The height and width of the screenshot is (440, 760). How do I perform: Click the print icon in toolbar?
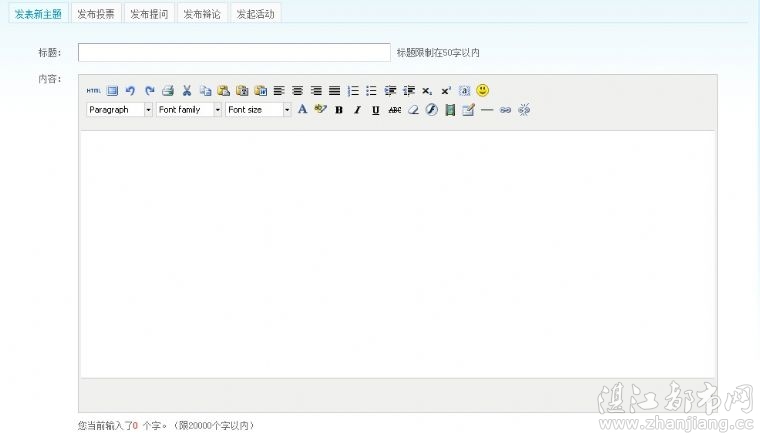coord(168,90)
